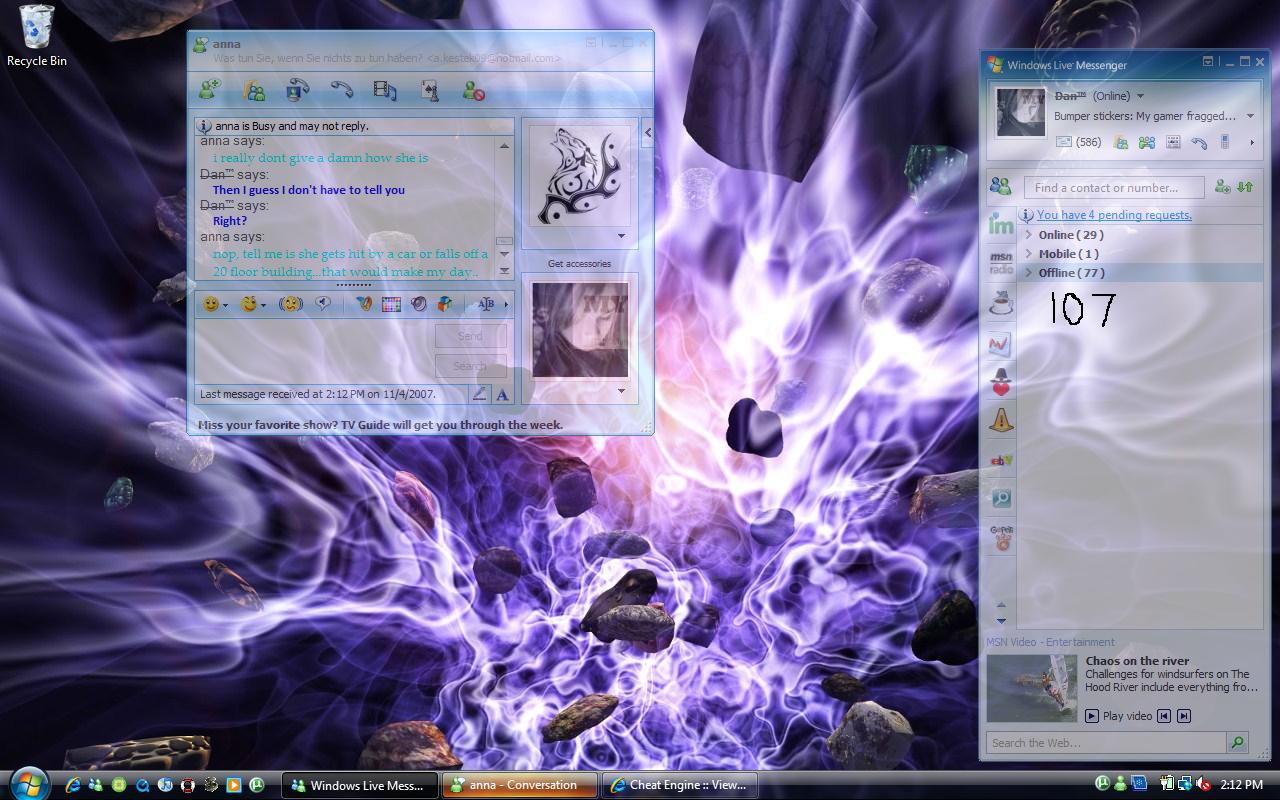Open contact list sort options icon
This screenshot has height=800, width=1280.
(1245, 187)
